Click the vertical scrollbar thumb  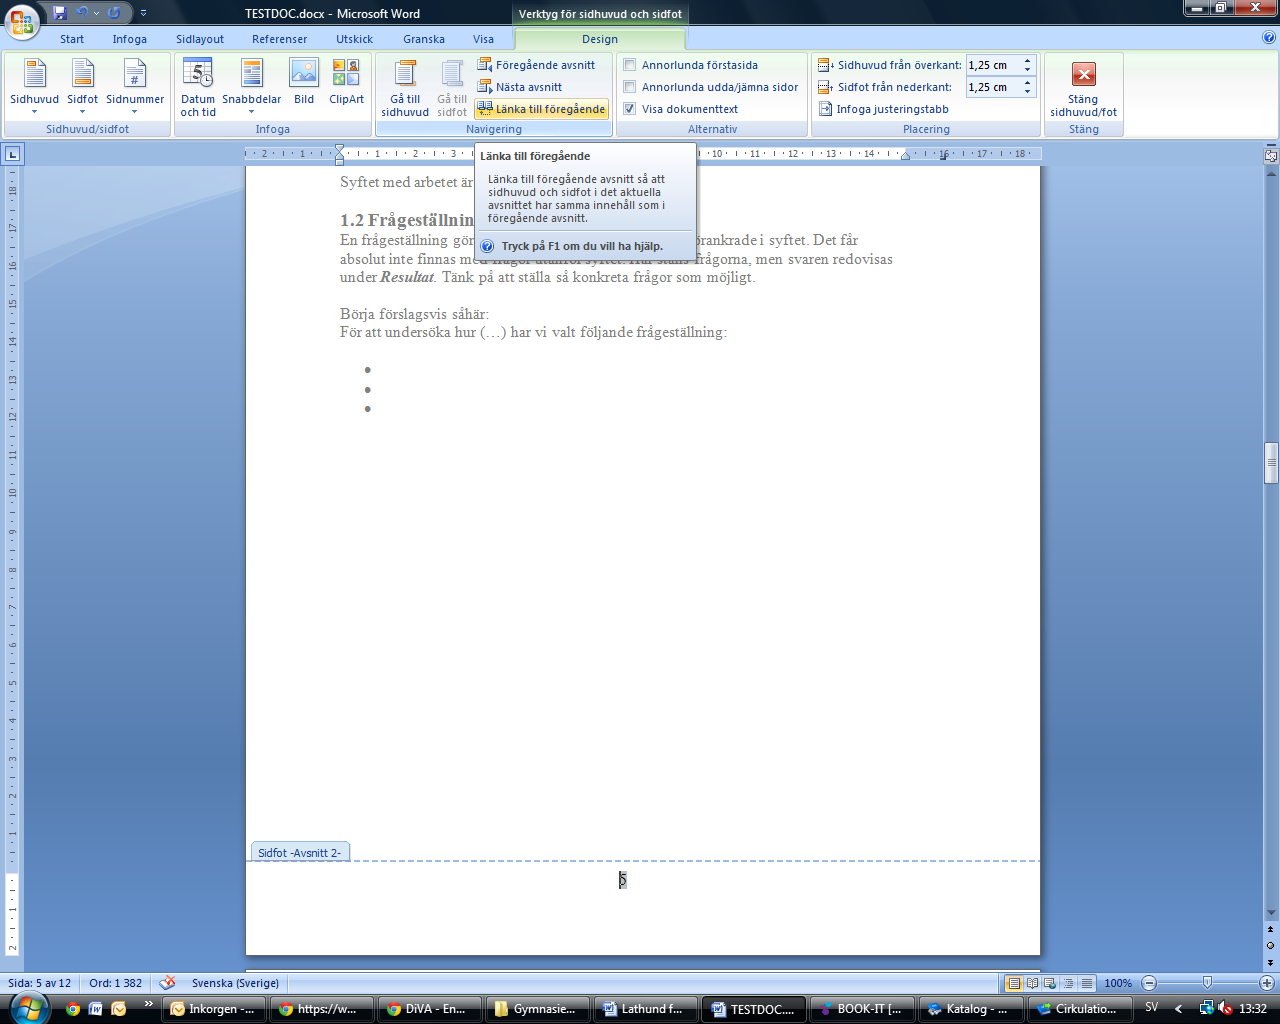[1271, 463]
